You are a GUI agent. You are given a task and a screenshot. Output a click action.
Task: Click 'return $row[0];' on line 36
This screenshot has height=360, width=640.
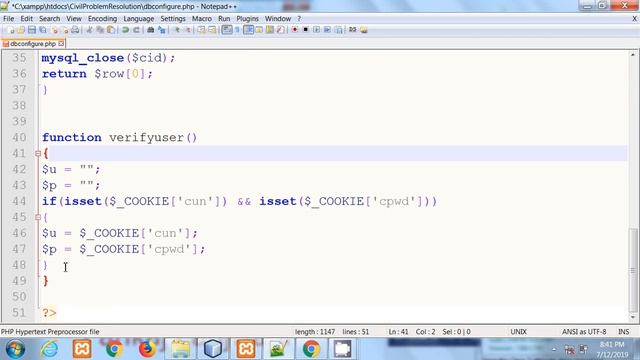(97, 74)
